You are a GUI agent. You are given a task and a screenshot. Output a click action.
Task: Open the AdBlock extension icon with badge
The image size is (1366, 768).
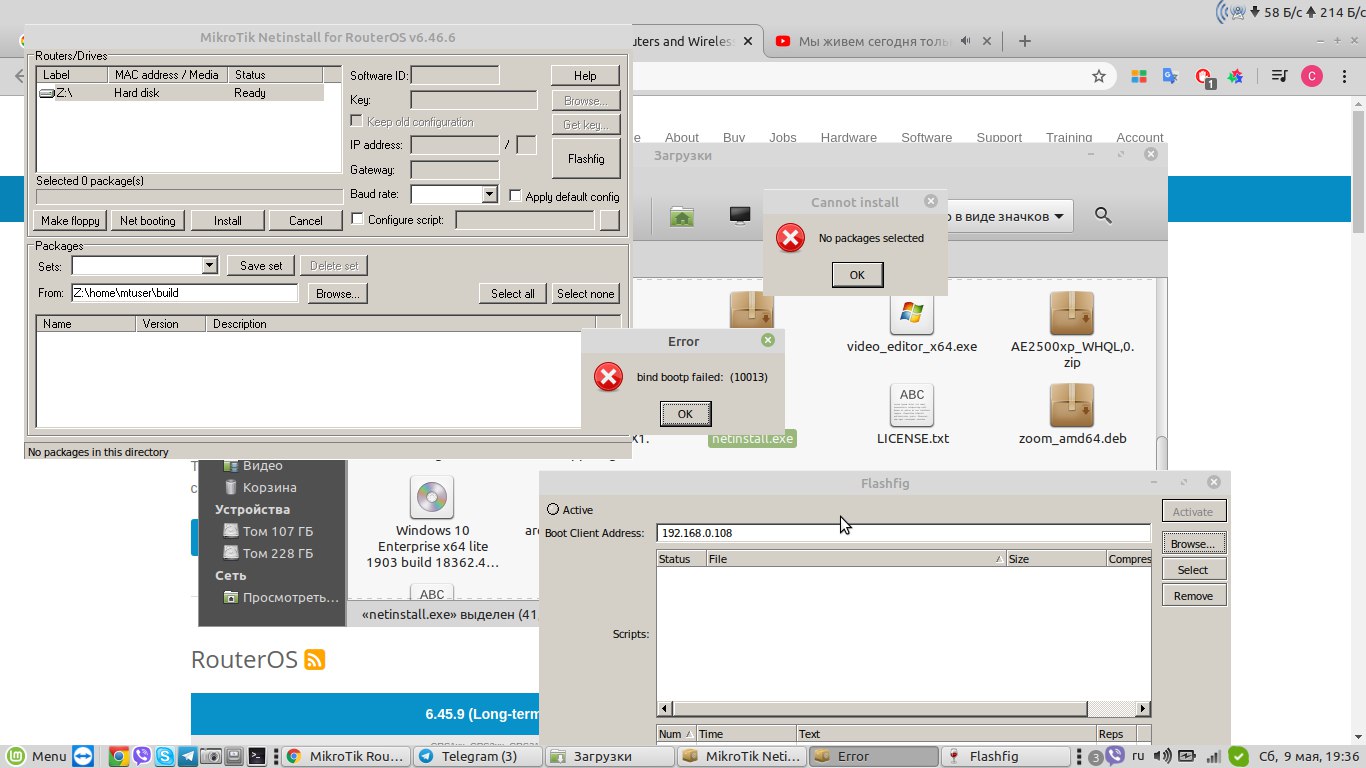pyautogui.click(x=1204, y=77)
